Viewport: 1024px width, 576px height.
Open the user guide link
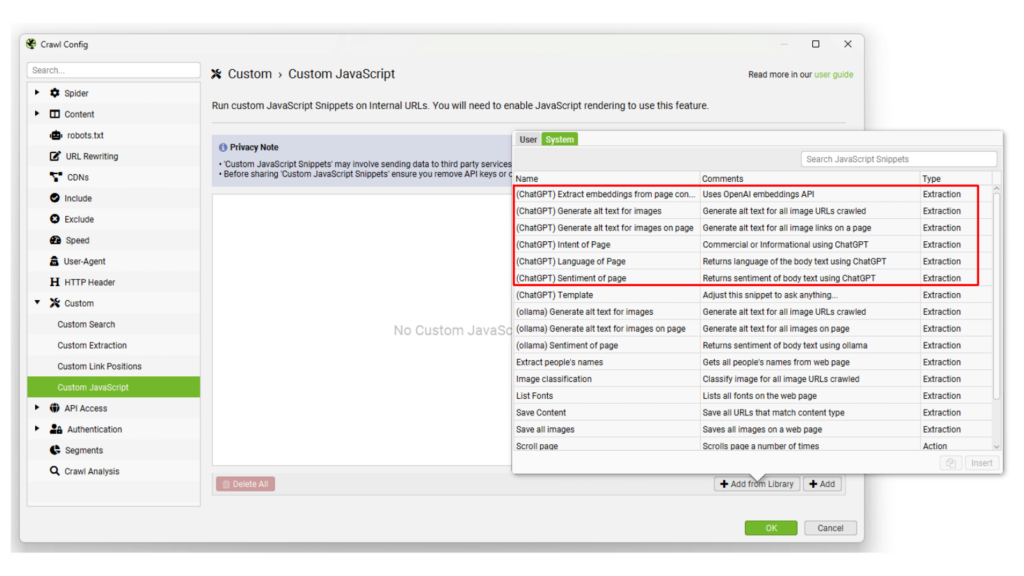[x=833, y=74]
